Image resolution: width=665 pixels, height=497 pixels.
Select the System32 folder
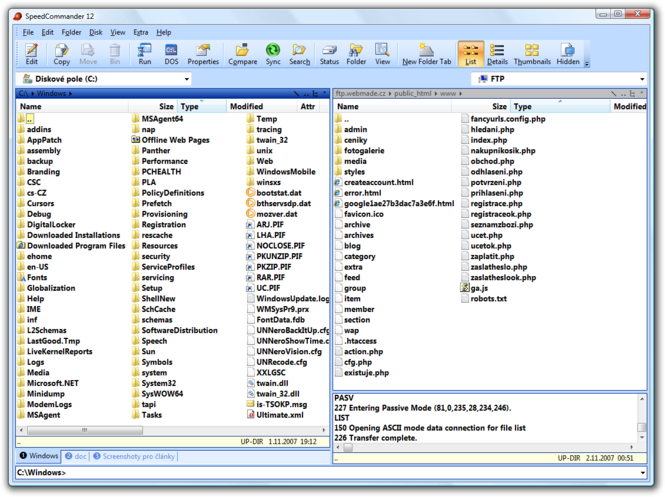[x=154, y=383]
